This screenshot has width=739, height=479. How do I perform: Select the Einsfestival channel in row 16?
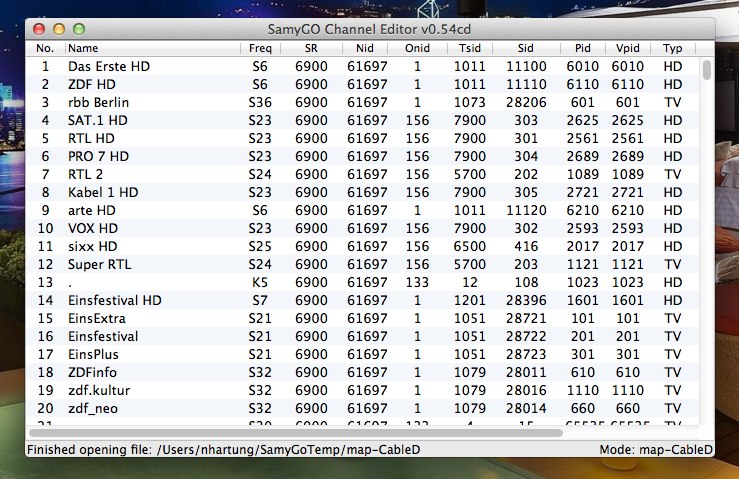[x=103, y=336]
